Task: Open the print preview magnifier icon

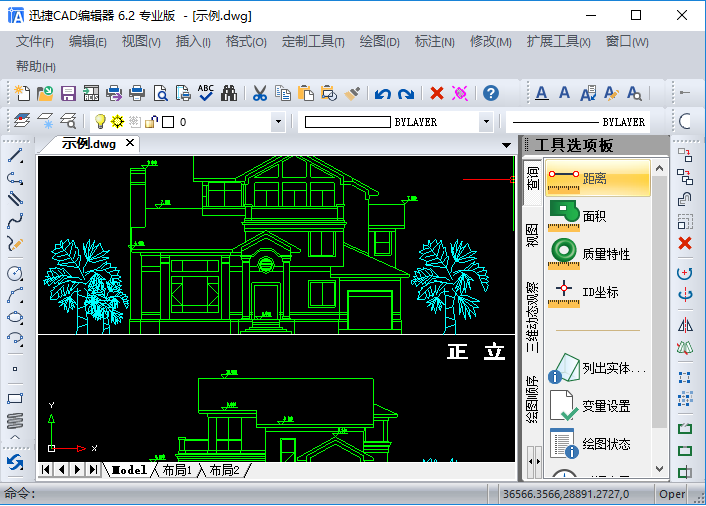Action: click(160, 93)
